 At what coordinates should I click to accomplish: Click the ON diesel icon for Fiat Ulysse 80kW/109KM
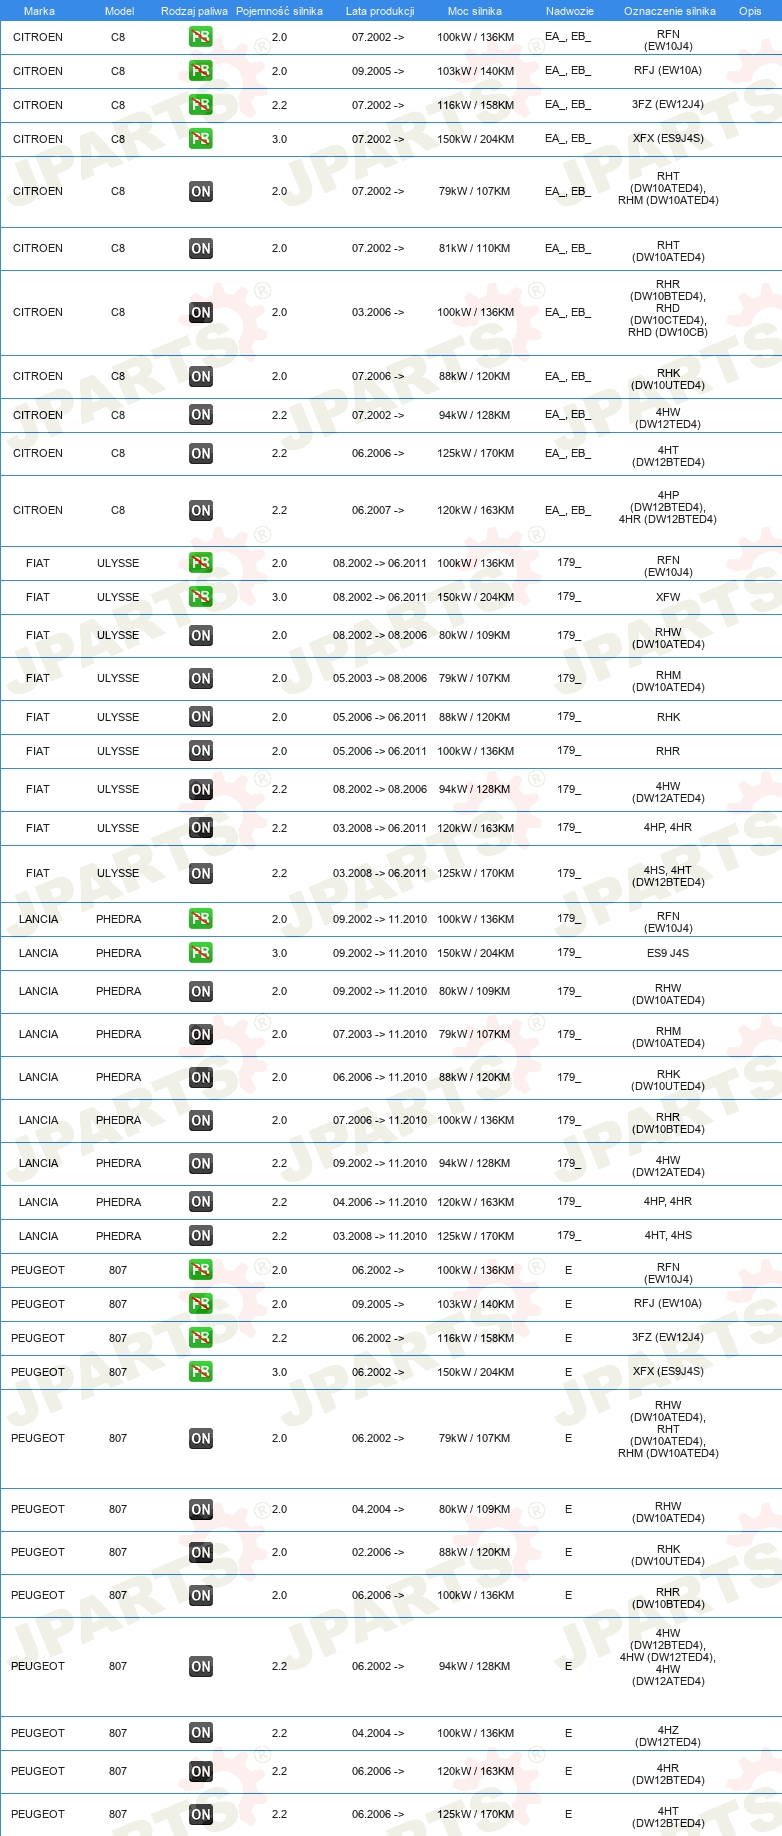[x=201, y=636]
